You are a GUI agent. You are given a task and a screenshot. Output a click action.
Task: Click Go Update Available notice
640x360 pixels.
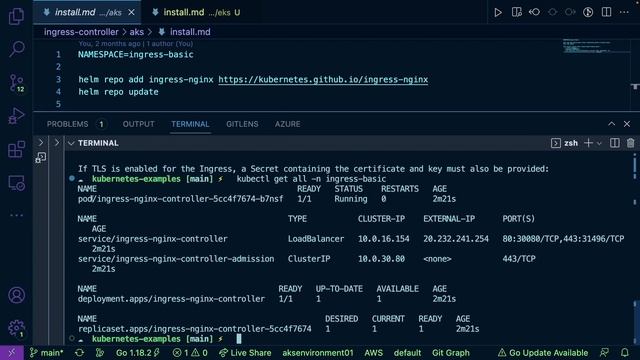click(x=543, y=353)
